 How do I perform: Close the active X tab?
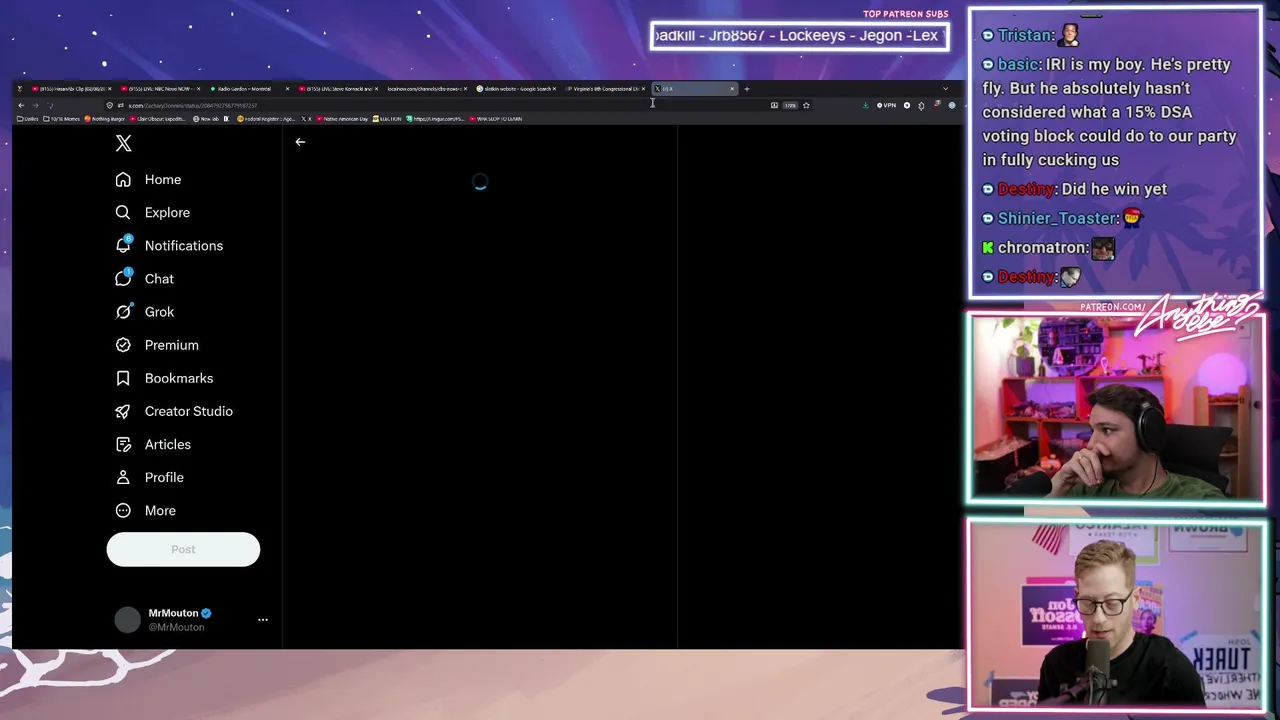click(731, 89)
